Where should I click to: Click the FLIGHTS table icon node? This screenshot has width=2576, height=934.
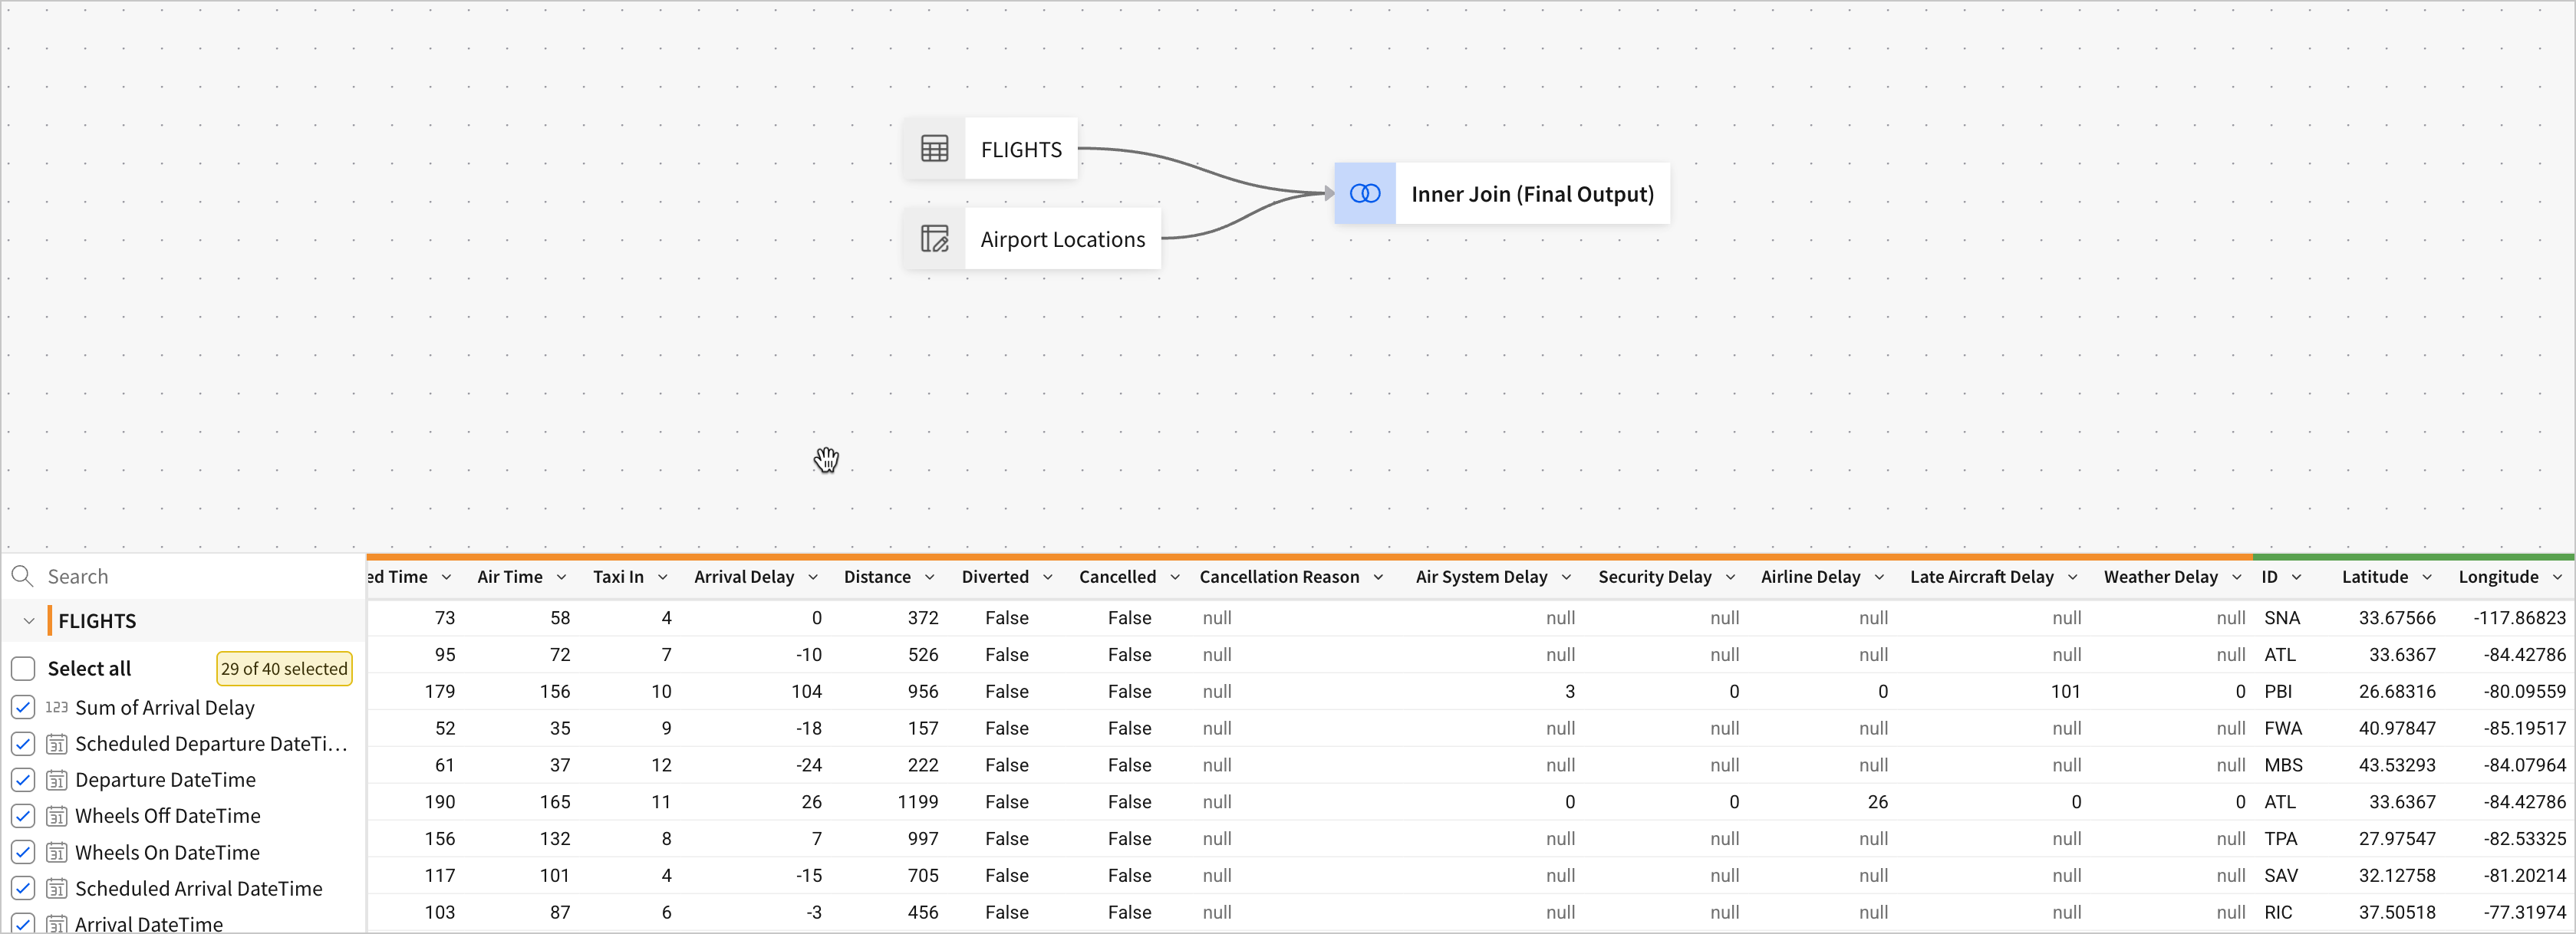[x=934, y=149]
